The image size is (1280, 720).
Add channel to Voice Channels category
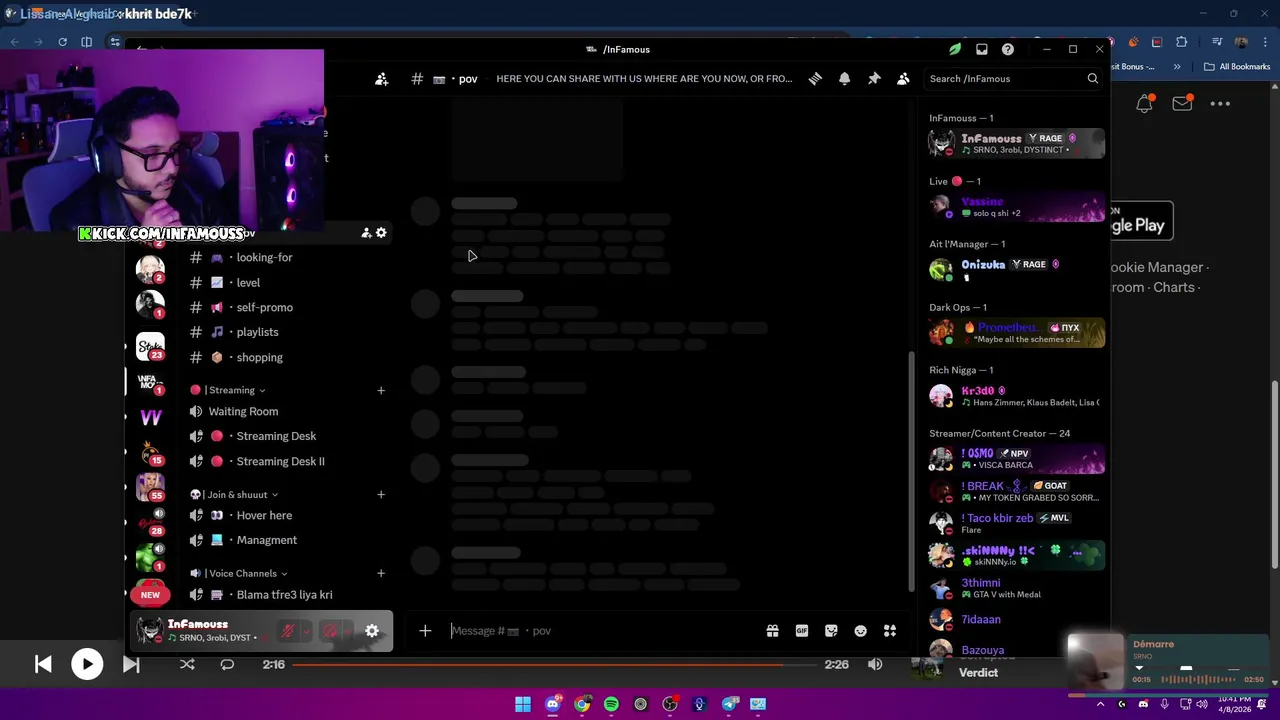point(381,573)
